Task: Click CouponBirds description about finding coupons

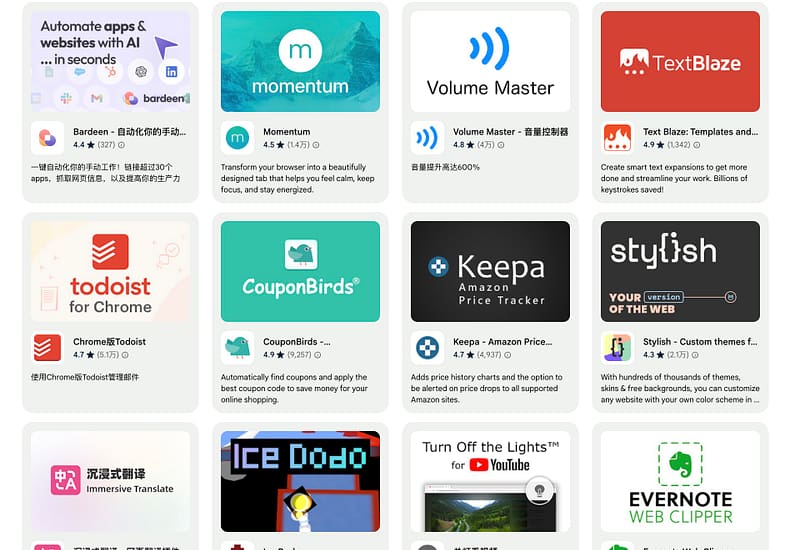Action: tap(294, 388)
